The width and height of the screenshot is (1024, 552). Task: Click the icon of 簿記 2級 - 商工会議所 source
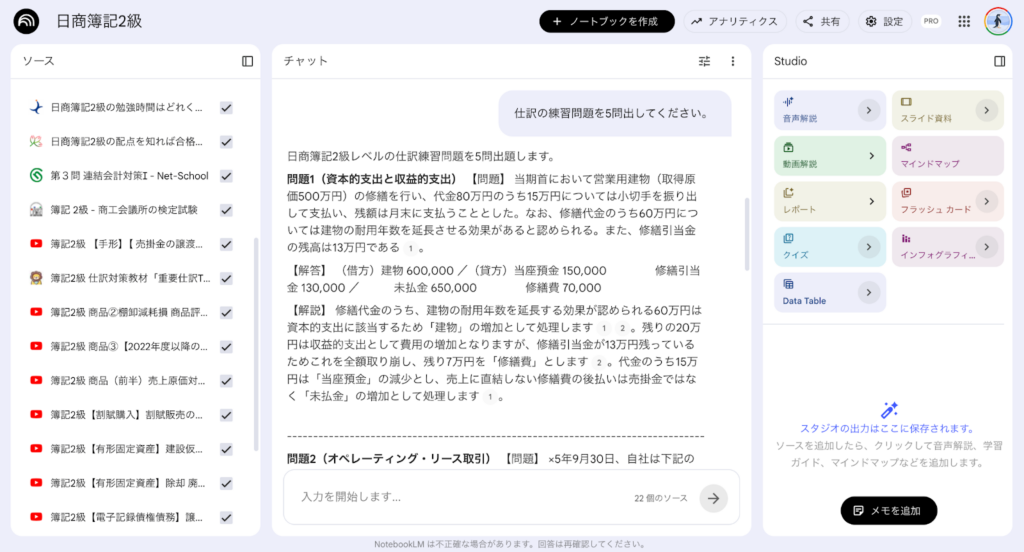(x=37, y=210)
